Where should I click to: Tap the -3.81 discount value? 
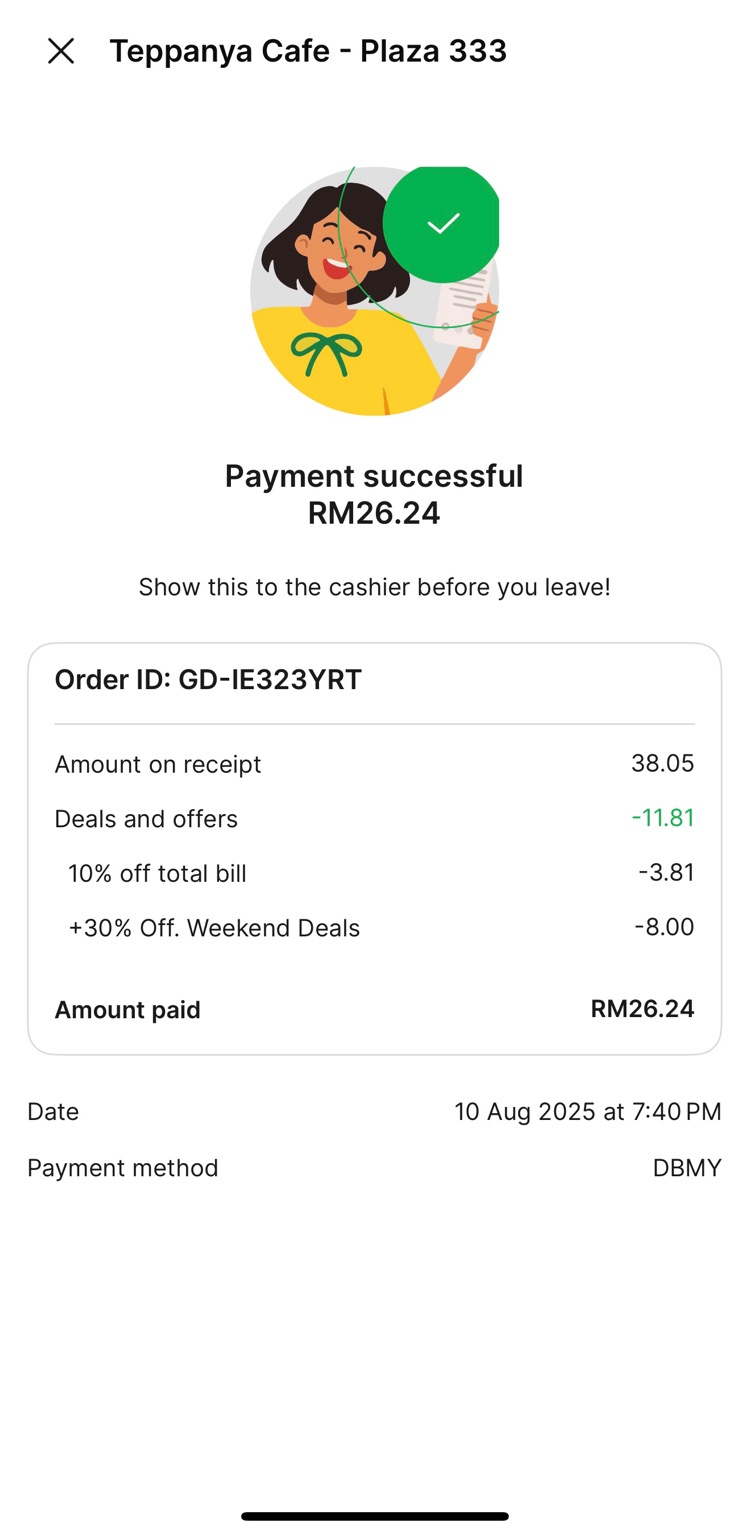tap(666, 873)
